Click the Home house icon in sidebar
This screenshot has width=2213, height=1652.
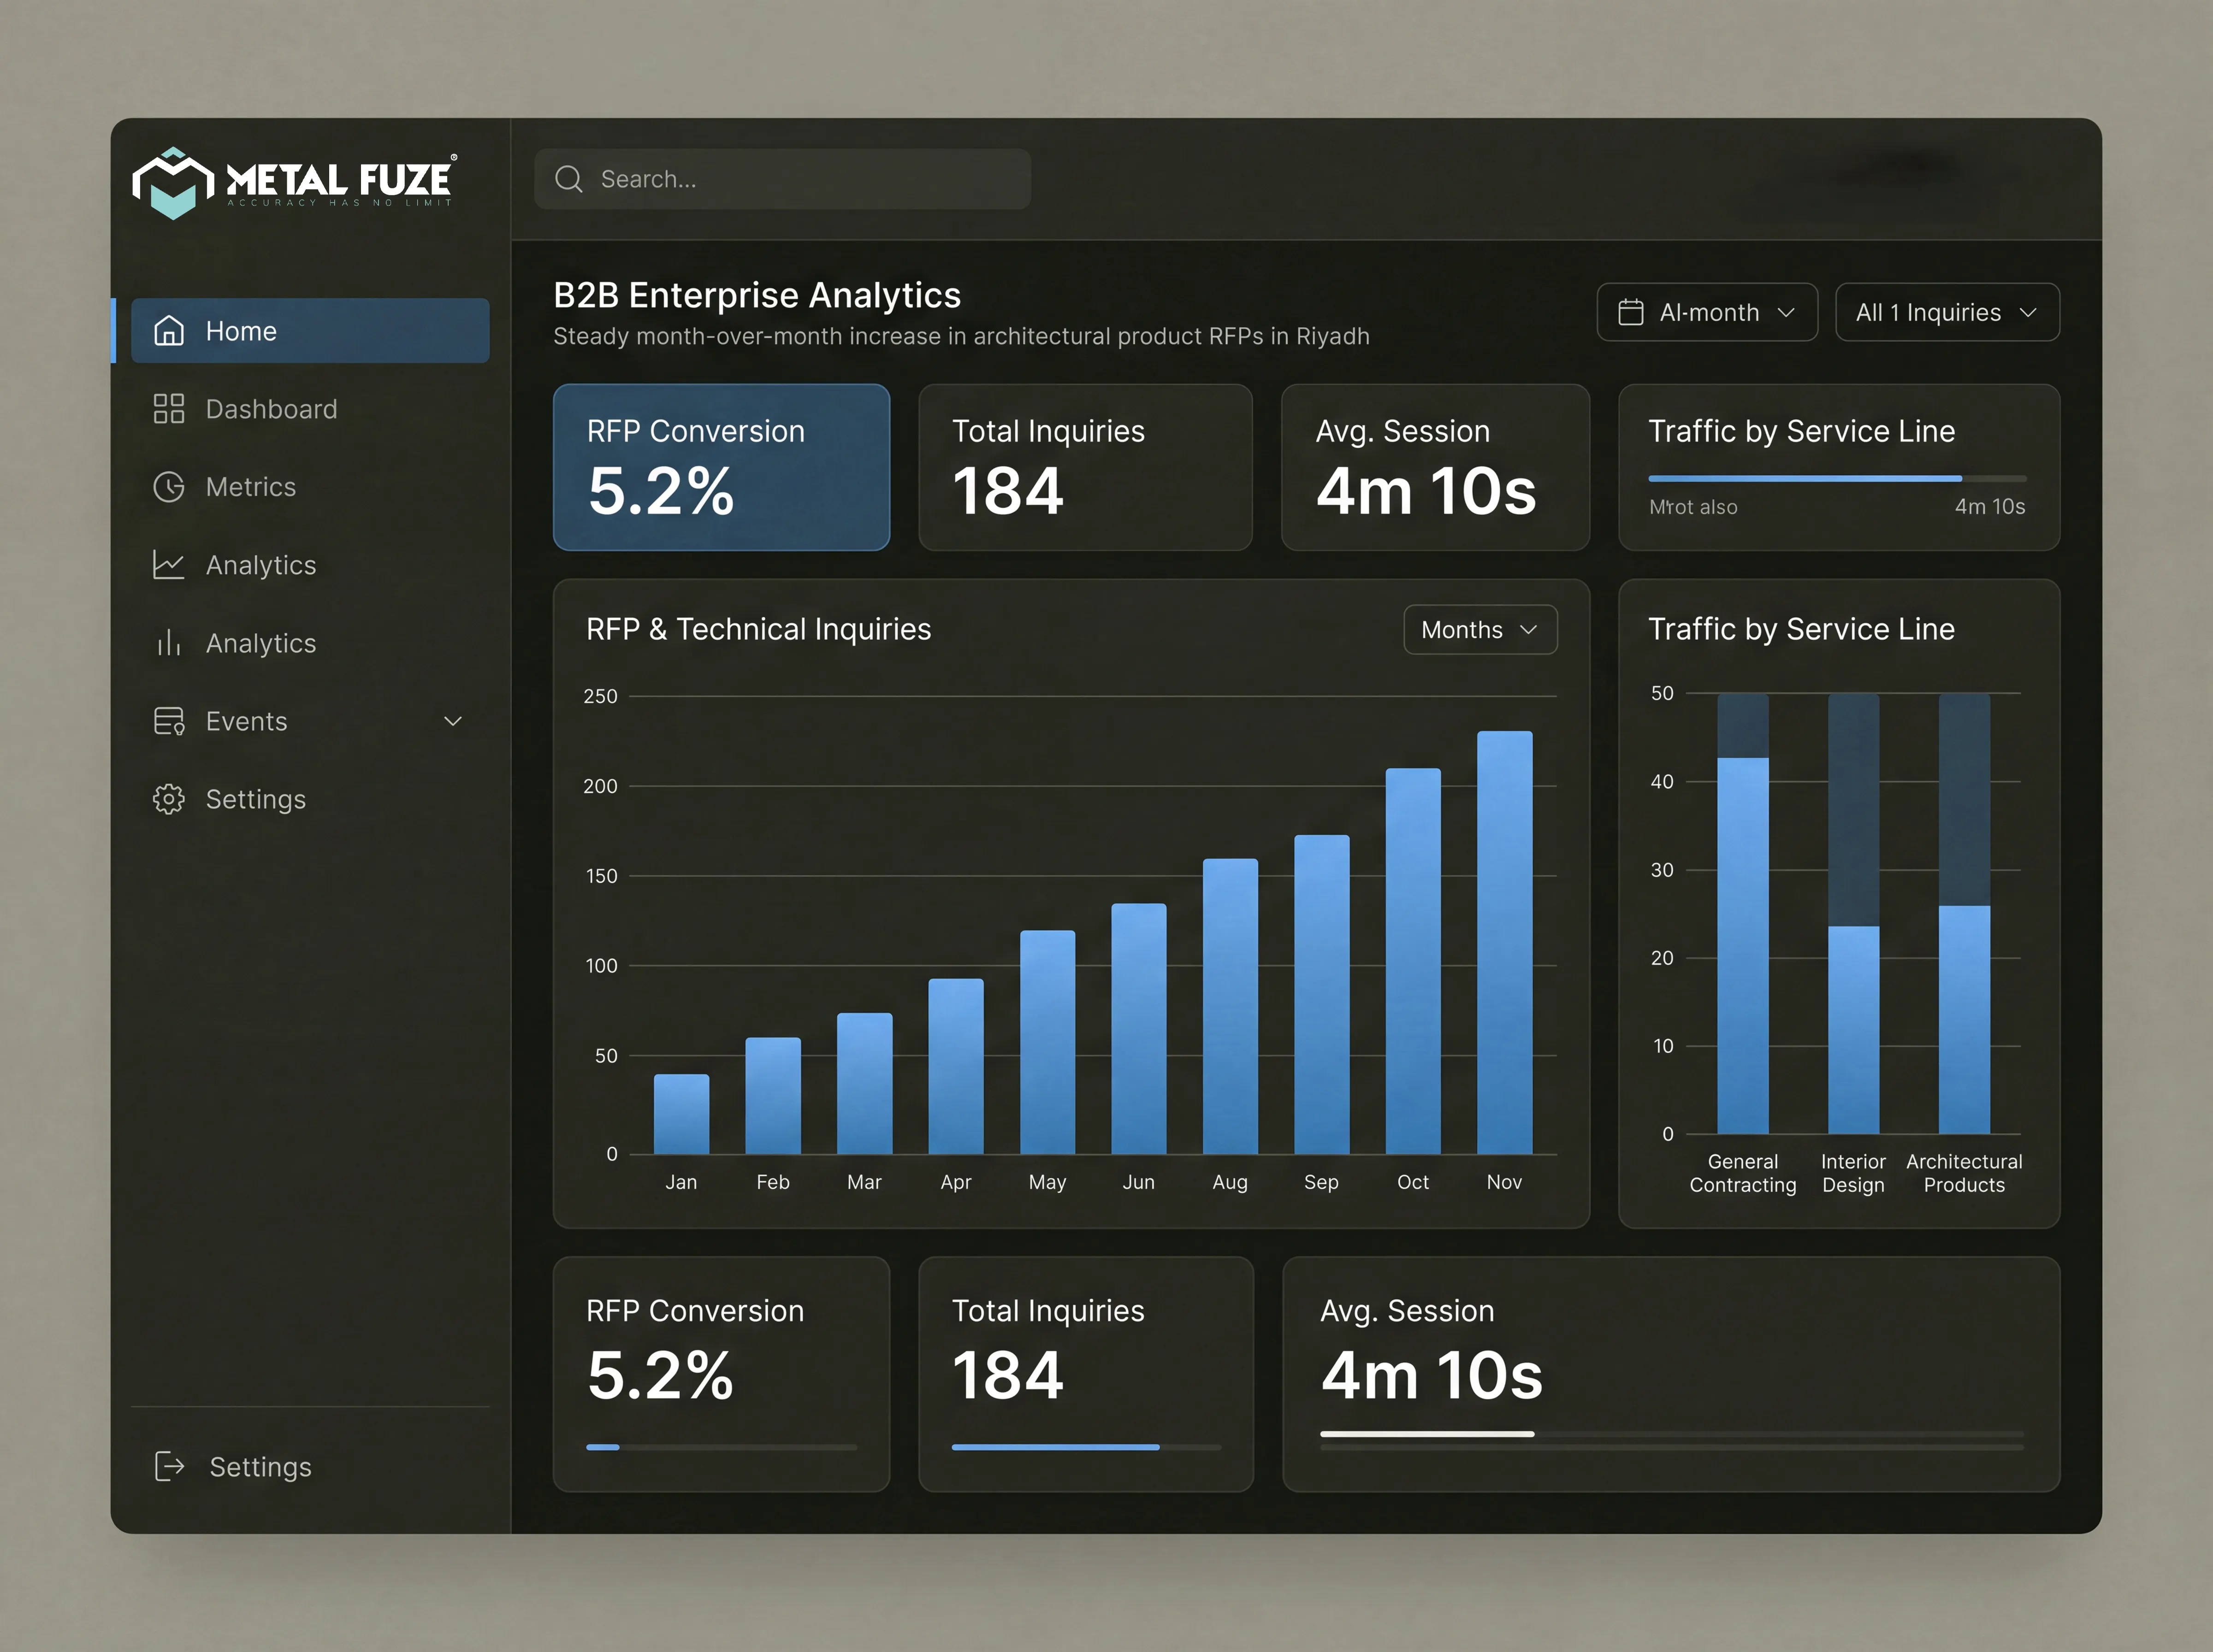coord(169,331)
